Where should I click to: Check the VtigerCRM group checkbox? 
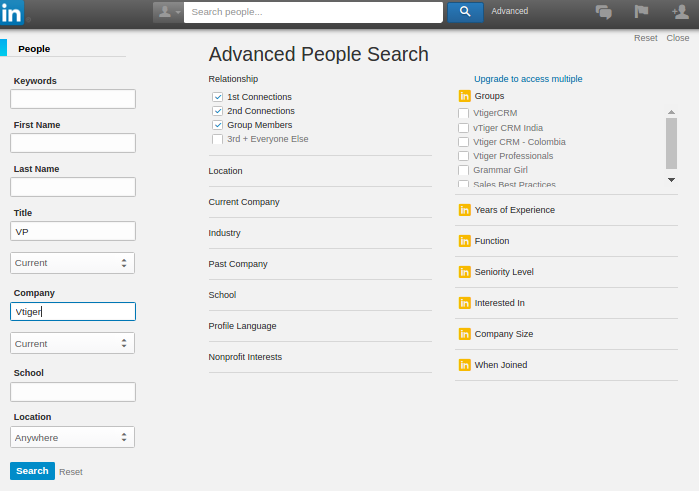[463, 114]
